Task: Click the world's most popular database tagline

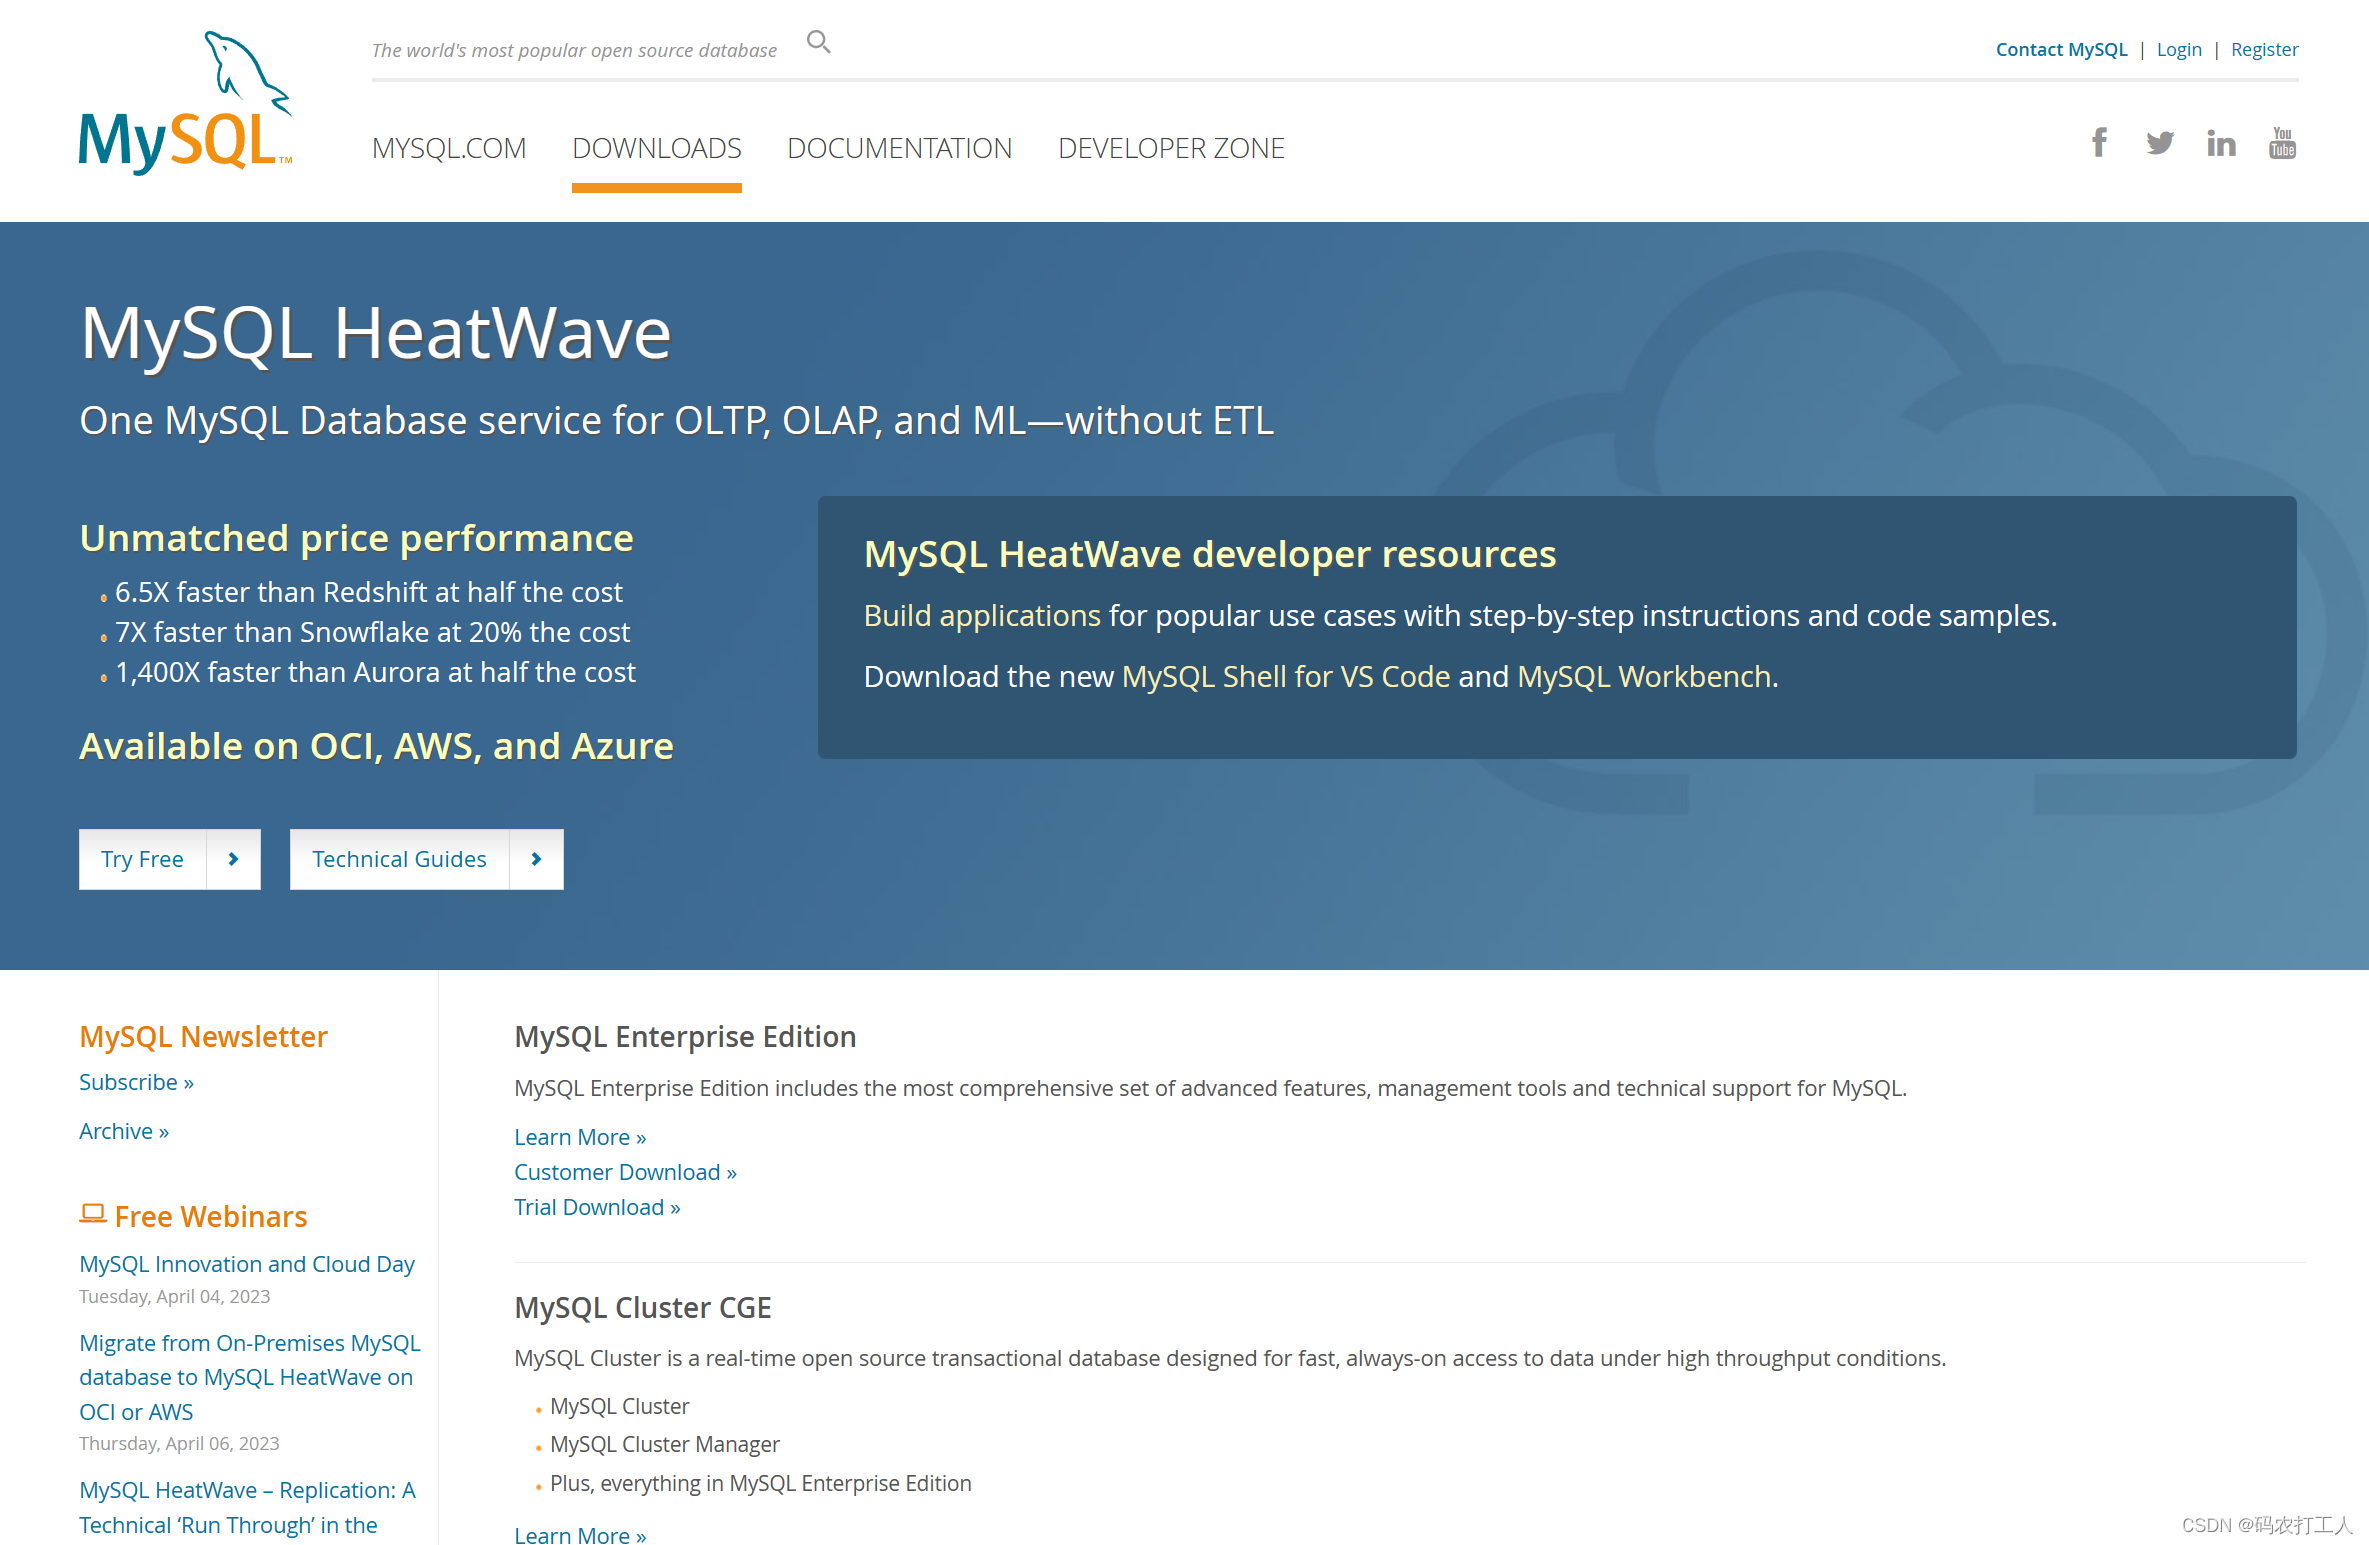Action: [574, 50]
